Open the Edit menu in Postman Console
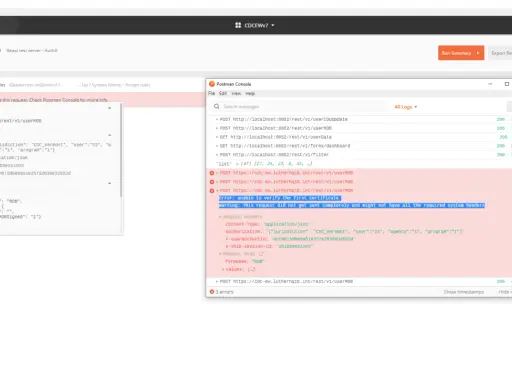 coord(223,93)
